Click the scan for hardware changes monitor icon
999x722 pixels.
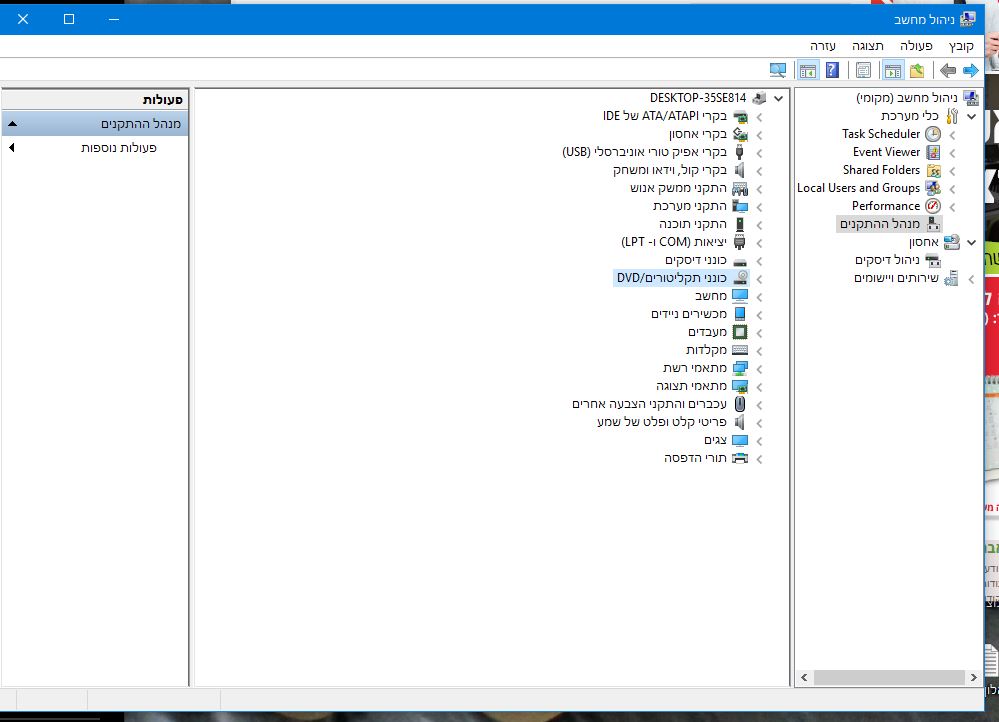click(777, 70)
